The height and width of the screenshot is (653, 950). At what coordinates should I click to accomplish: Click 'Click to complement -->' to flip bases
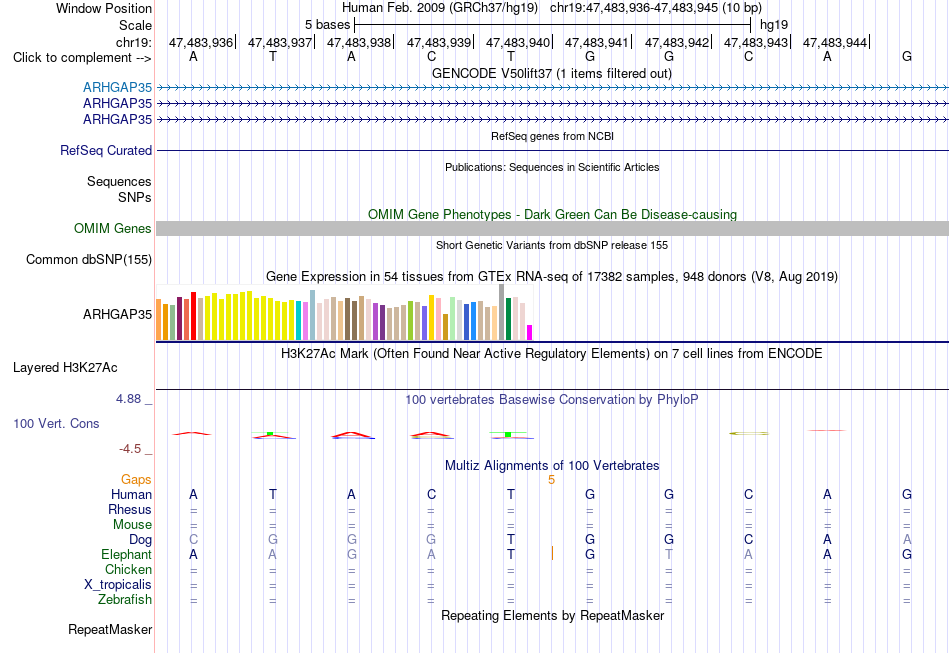point(82,58)
